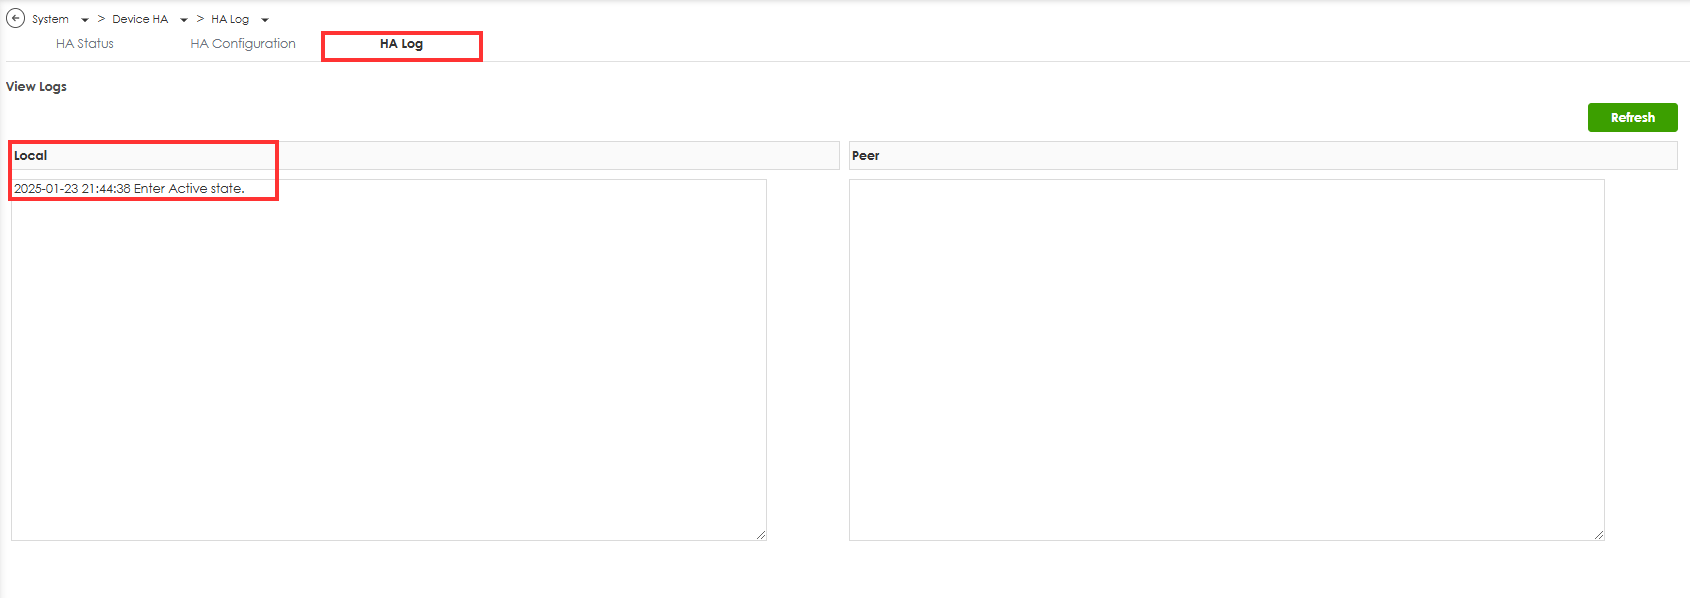Click the Peer log column header

tap(866, 156)
